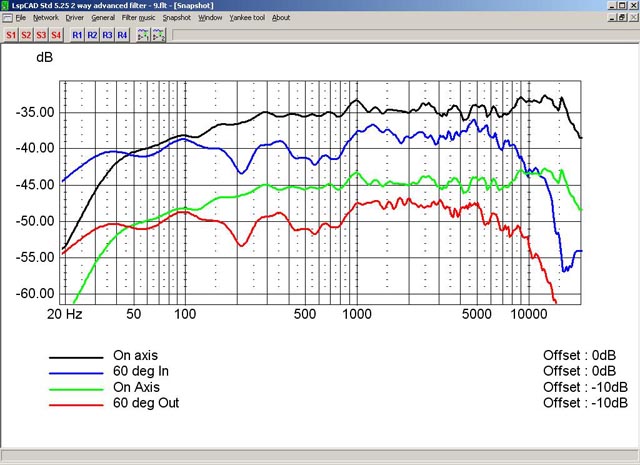Click the blue legend line sample
Image resolution: width=640 pixels, height=465 pixels.
76,373
